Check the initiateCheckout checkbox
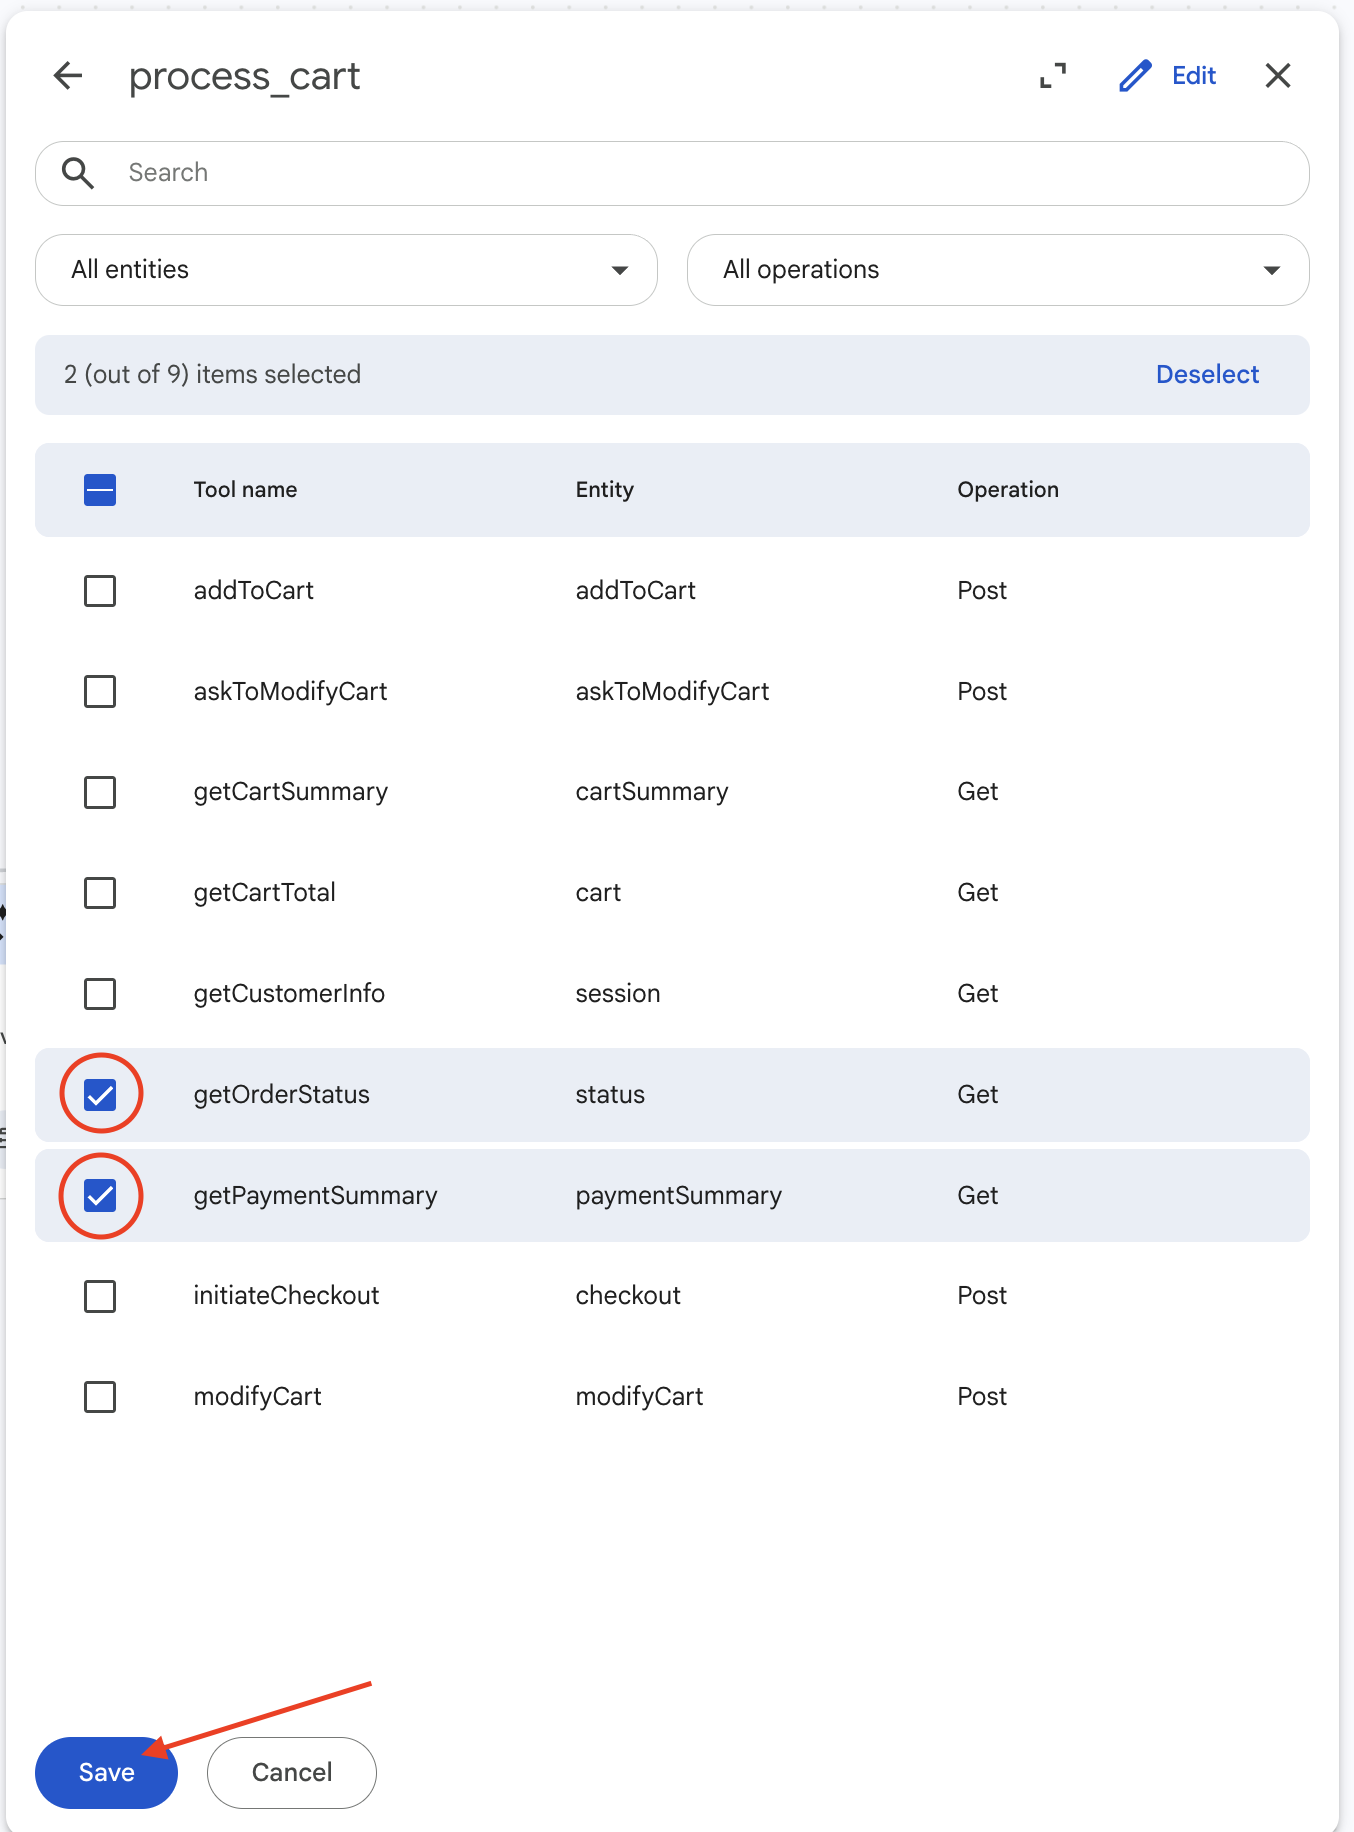The width and height of the screenshot is (1354, 1832). (100, 1297)
